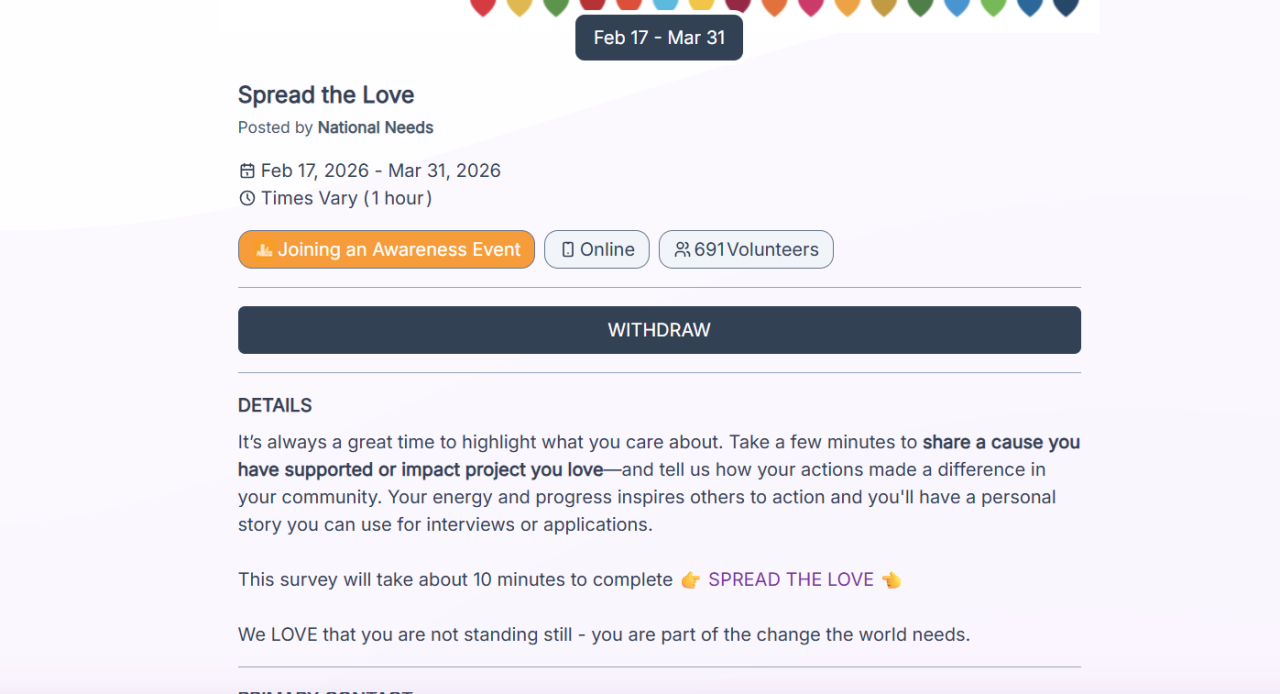The image size is (1280, 694).
Task: Click the navy pin at the banner's right end
Action: tap(1066, 7)
